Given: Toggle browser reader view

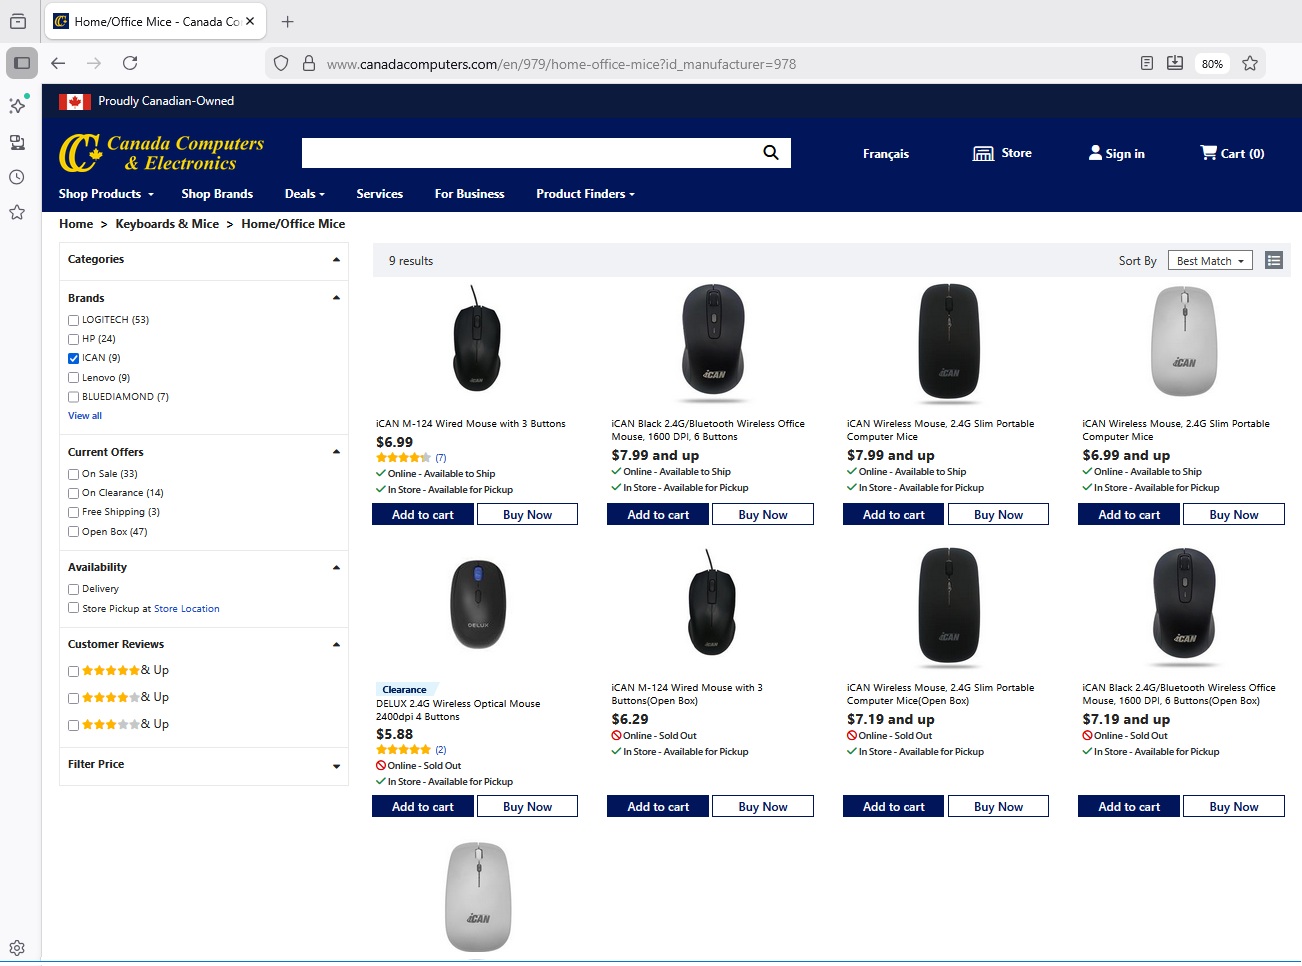Looking at the screenshot, I should pyautogui.click(x=1147, y=63).
